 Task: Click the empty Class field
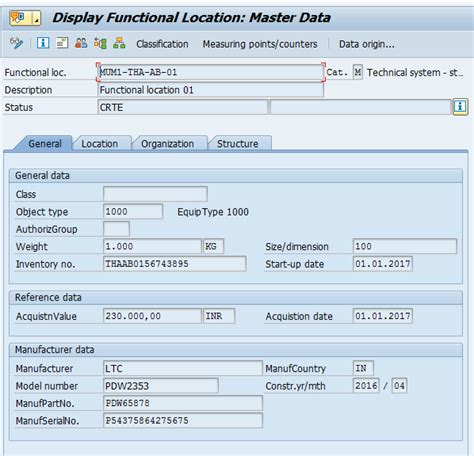(x=155, y=194)
